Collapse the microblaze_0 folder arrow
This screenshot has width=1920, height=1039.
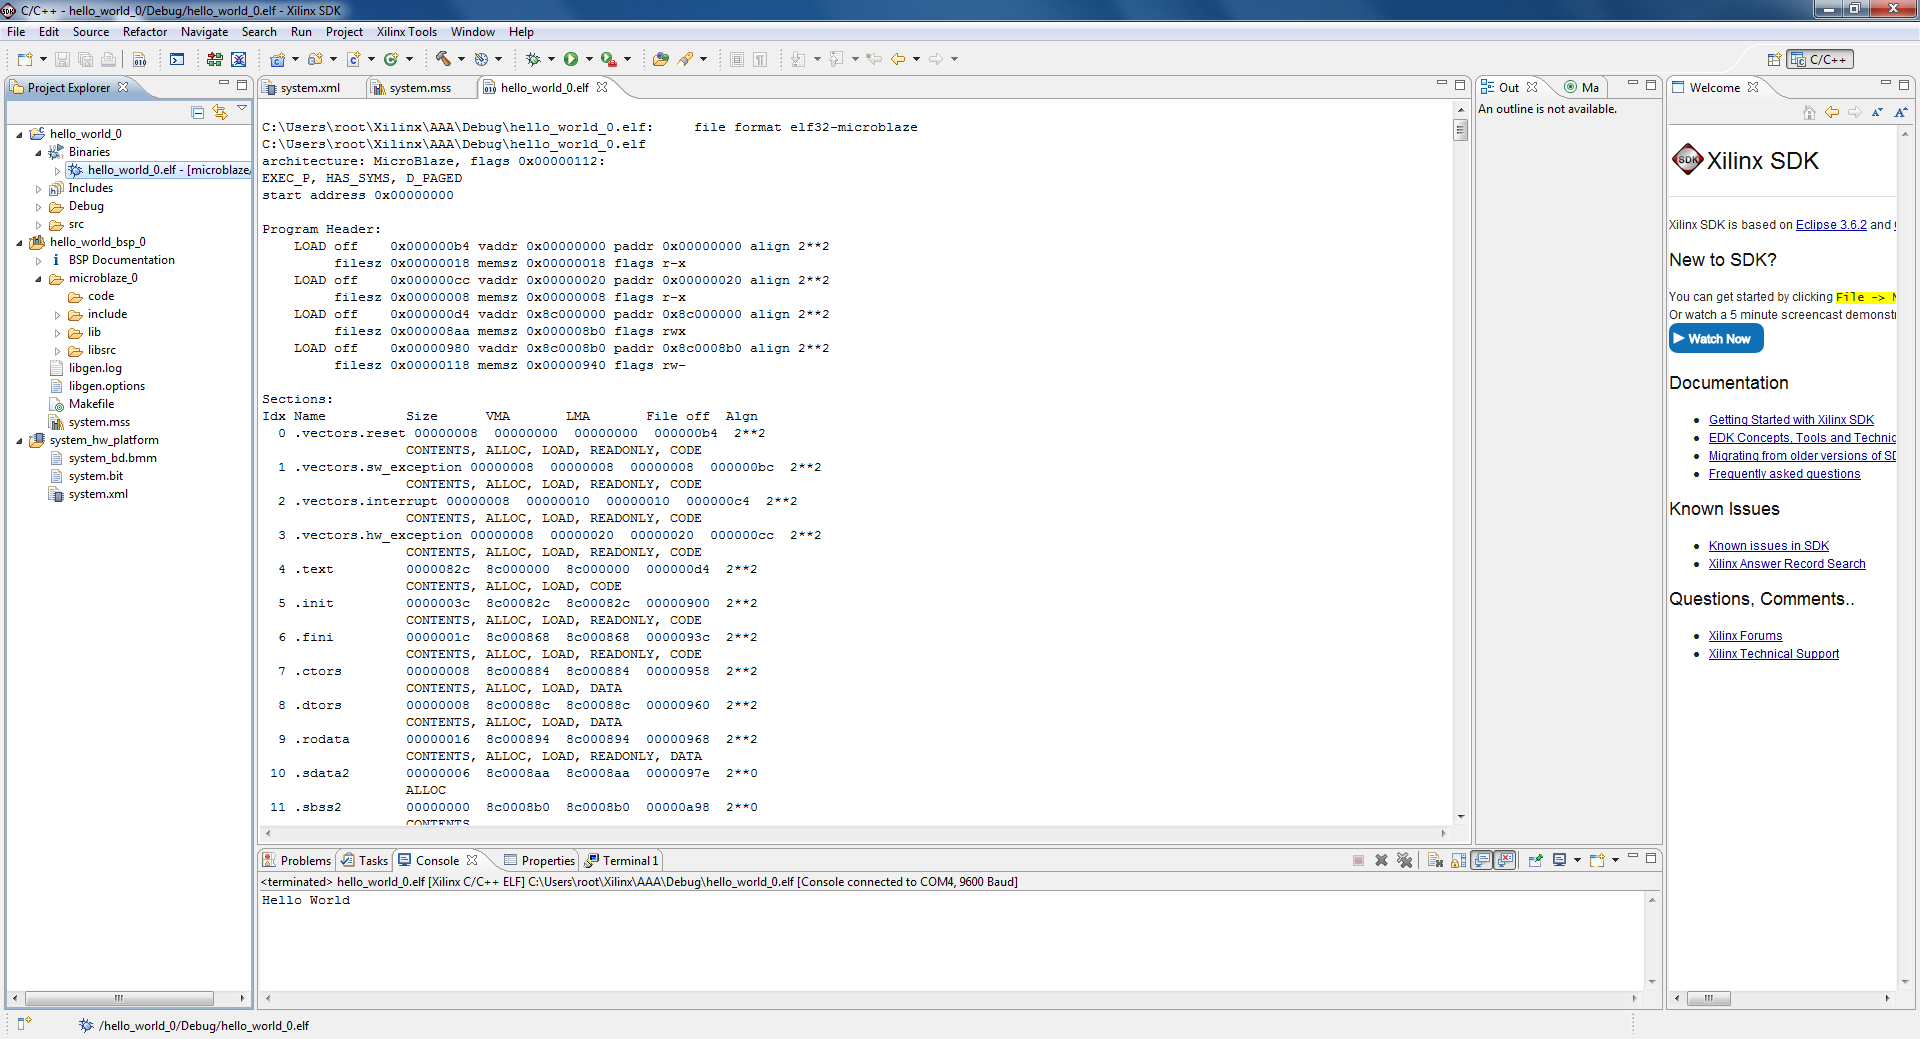[38, 278]
